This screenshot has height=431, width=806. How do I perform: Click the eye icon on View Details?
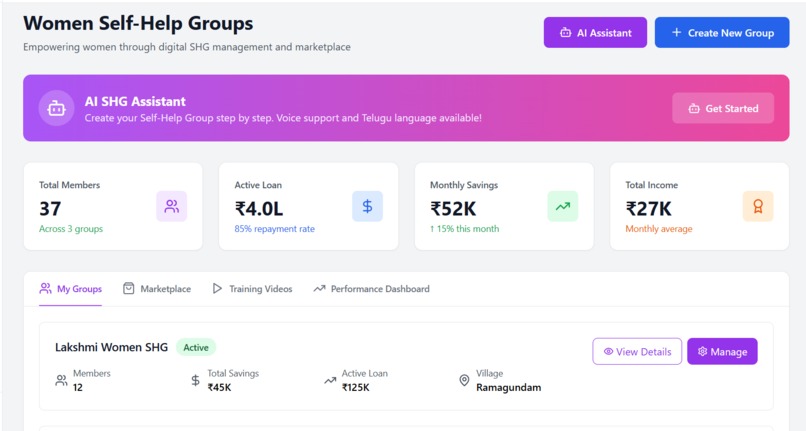[608, 351]
